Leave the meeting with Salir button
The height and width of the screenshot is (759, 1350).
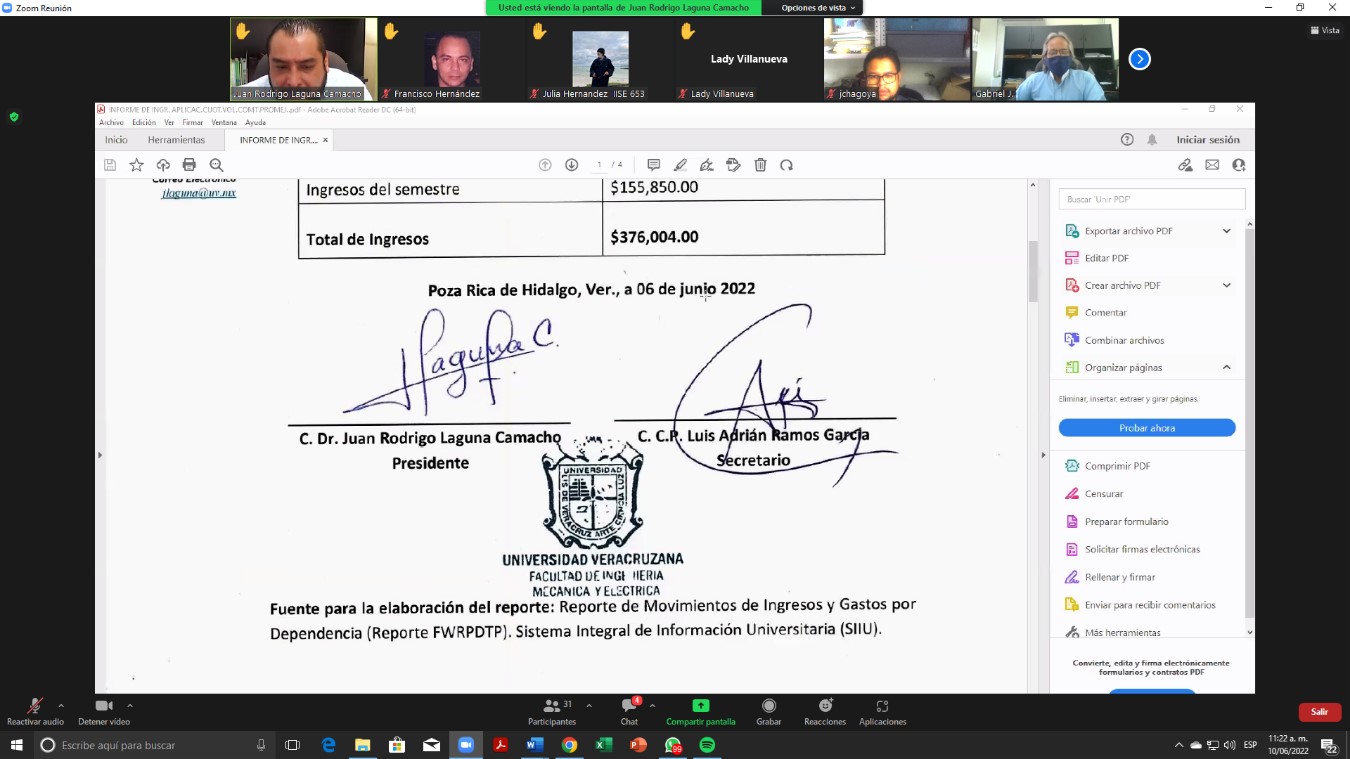[x=1319, y=712]
